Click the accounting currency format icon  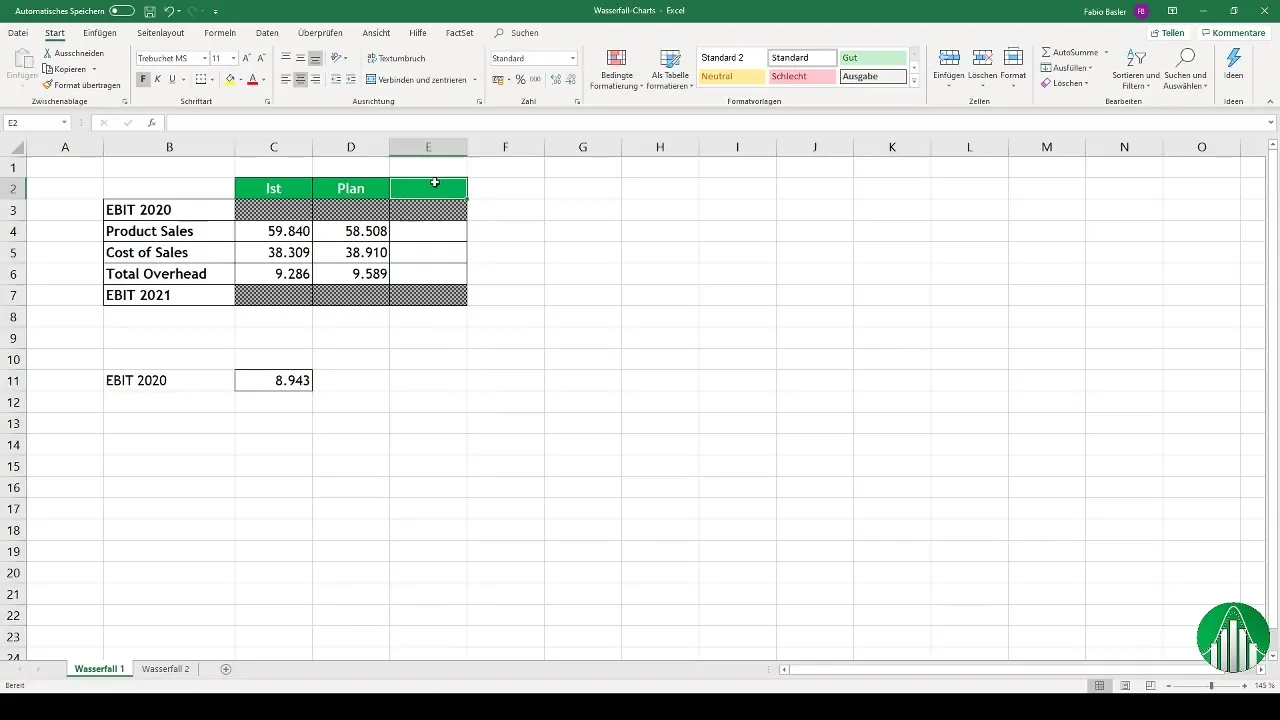pyautogui.click(x=500, y=79)
